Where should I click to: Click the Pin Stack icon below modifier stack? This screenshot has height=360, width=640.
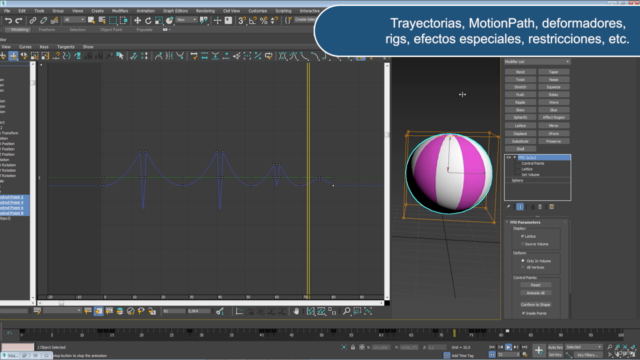click(x=509, y=207)
